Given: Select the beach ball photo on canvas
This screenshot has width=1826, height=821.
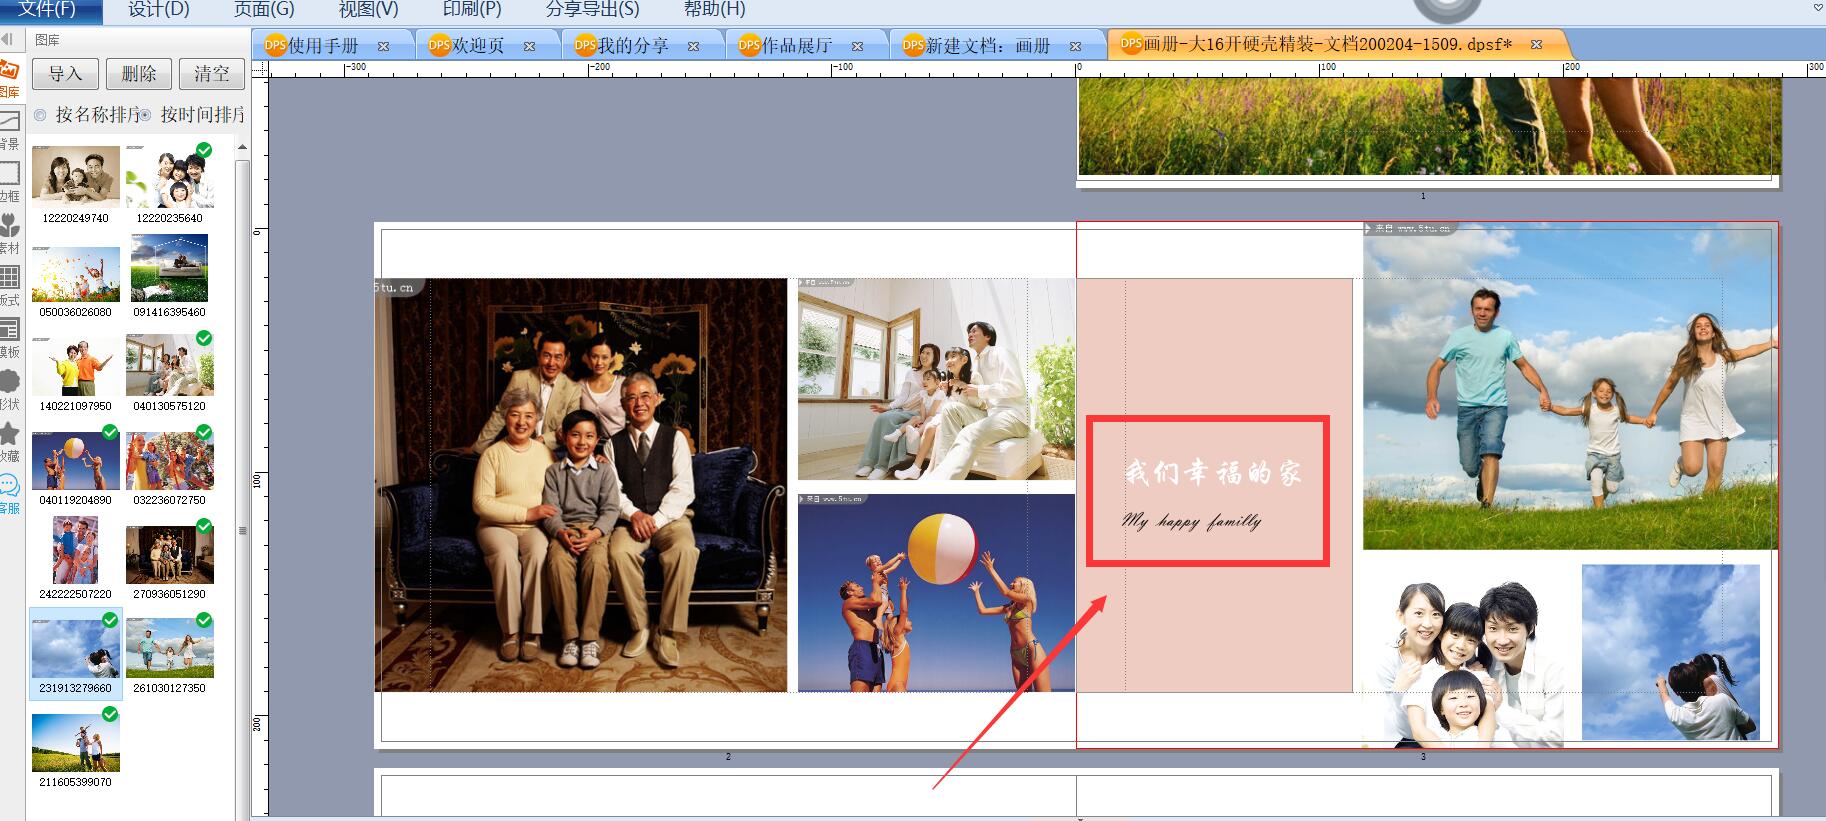Looking at the screenshot, I should [936, 592].
